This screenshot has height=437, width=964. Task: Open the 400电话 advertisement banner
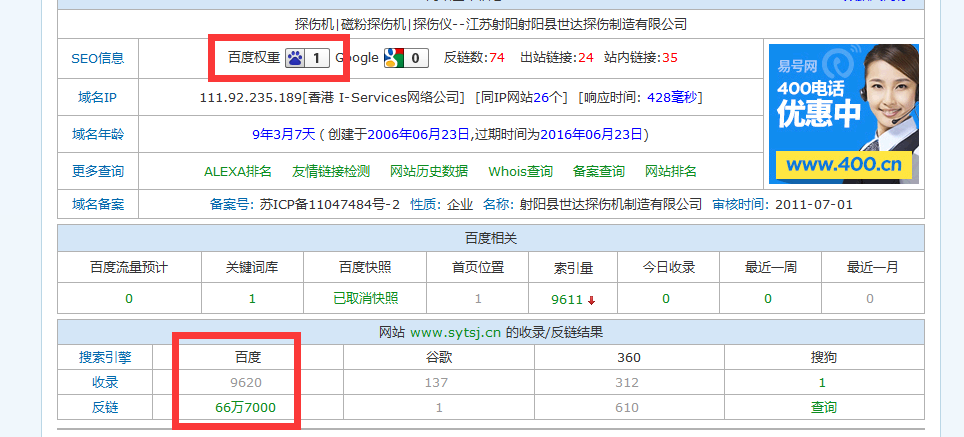841,114
